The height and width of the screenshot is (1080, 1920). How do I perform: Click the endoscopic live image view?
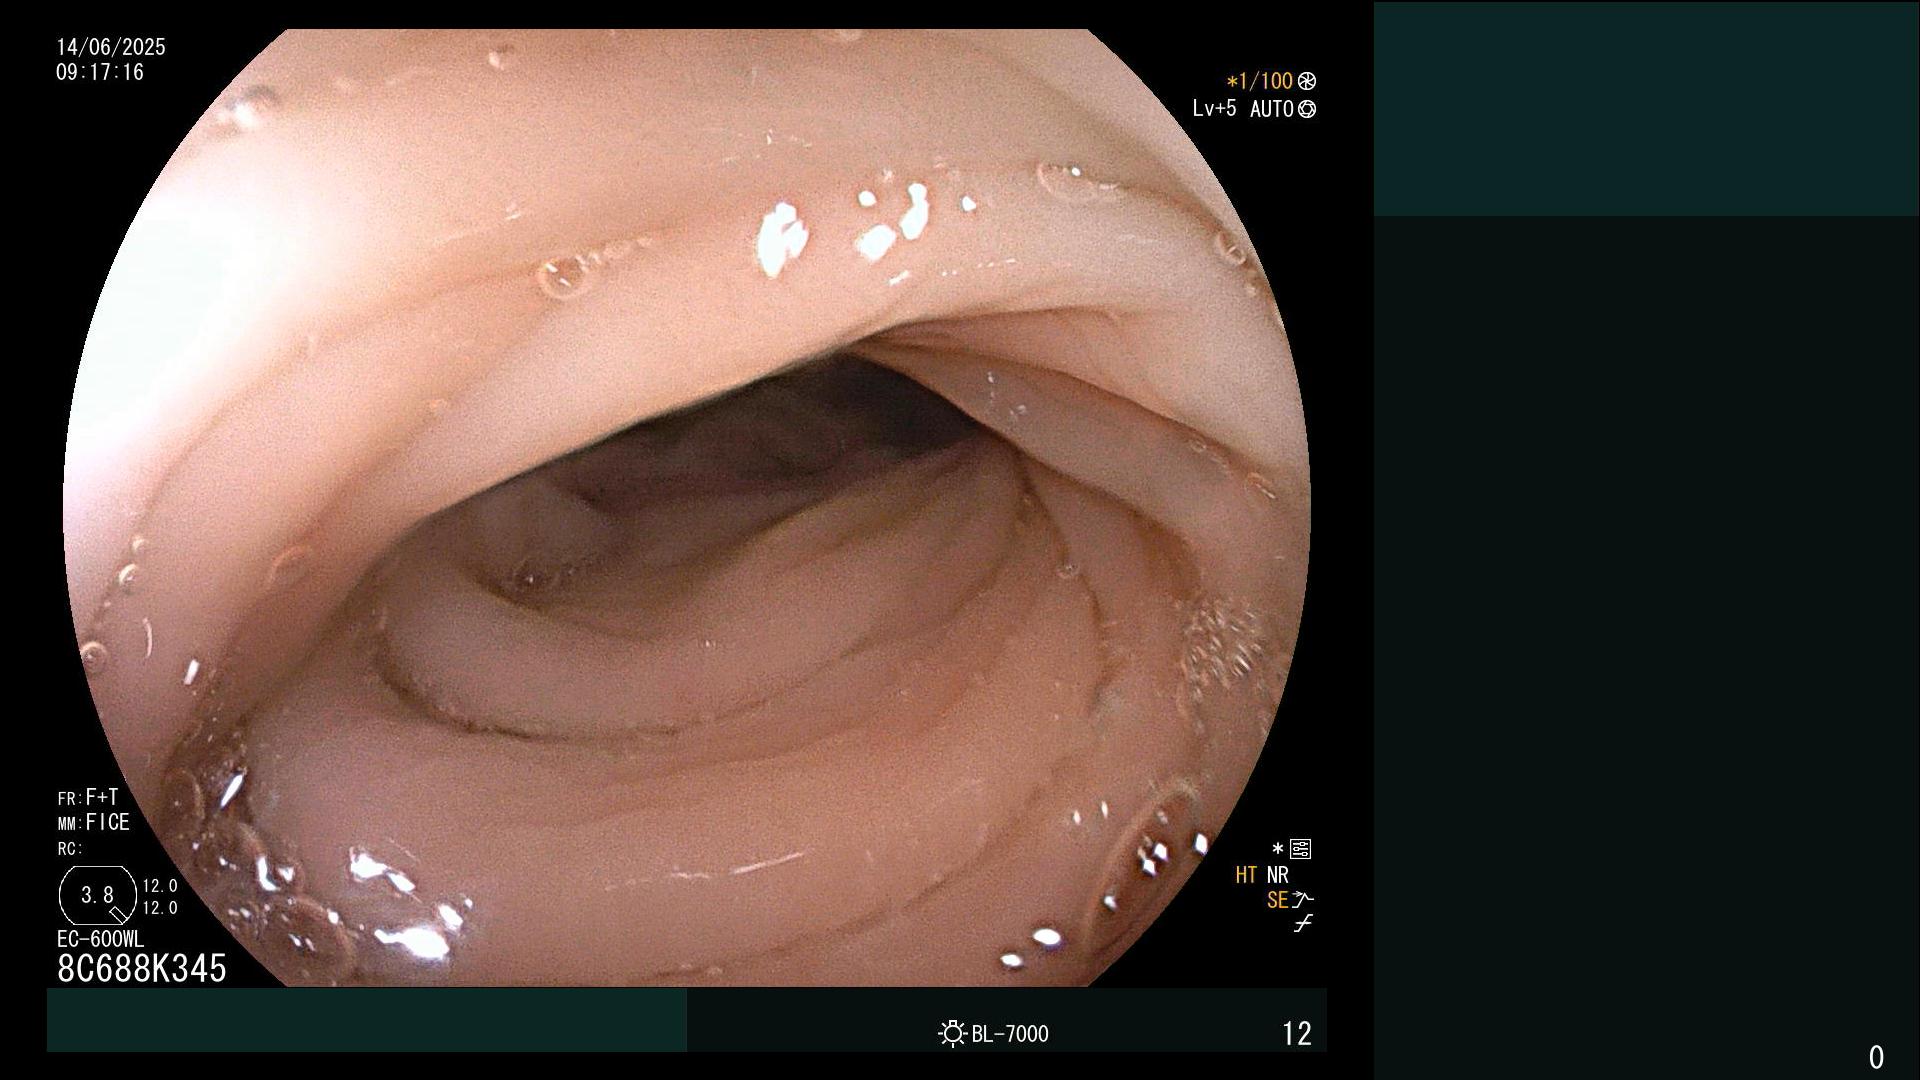coord(687,508)
